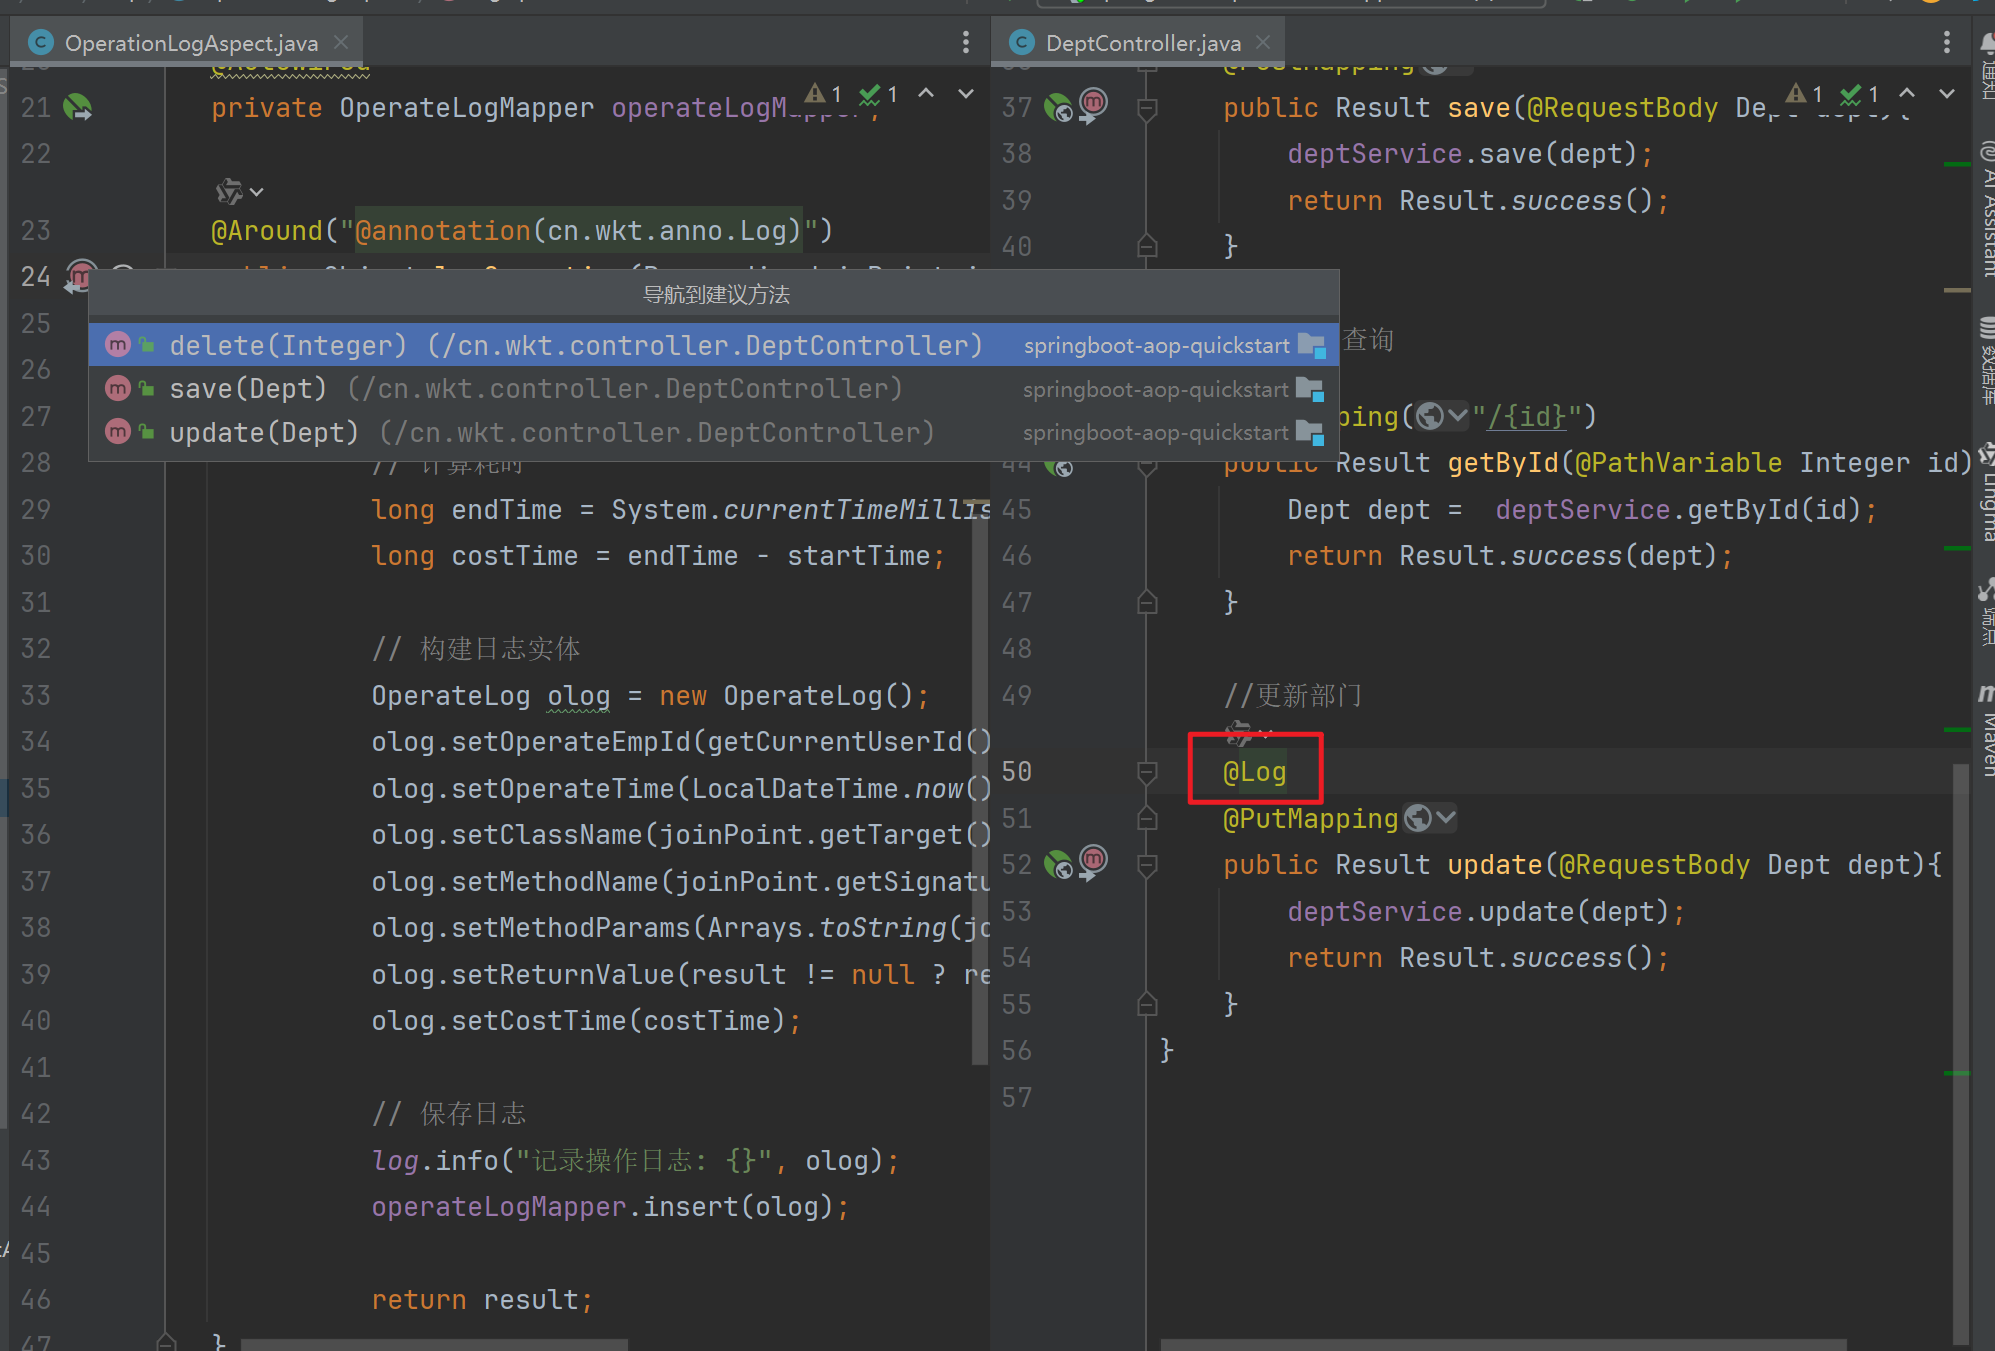Collapse the save method fold on line 37
1995x1351 pixels.
1147,108
